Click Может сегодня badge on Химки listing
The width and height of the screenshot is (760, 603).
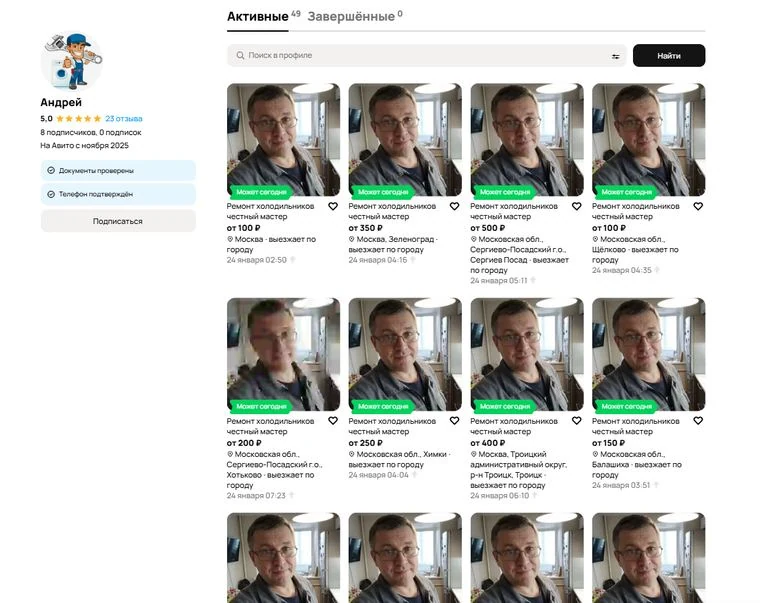(383, 406)
